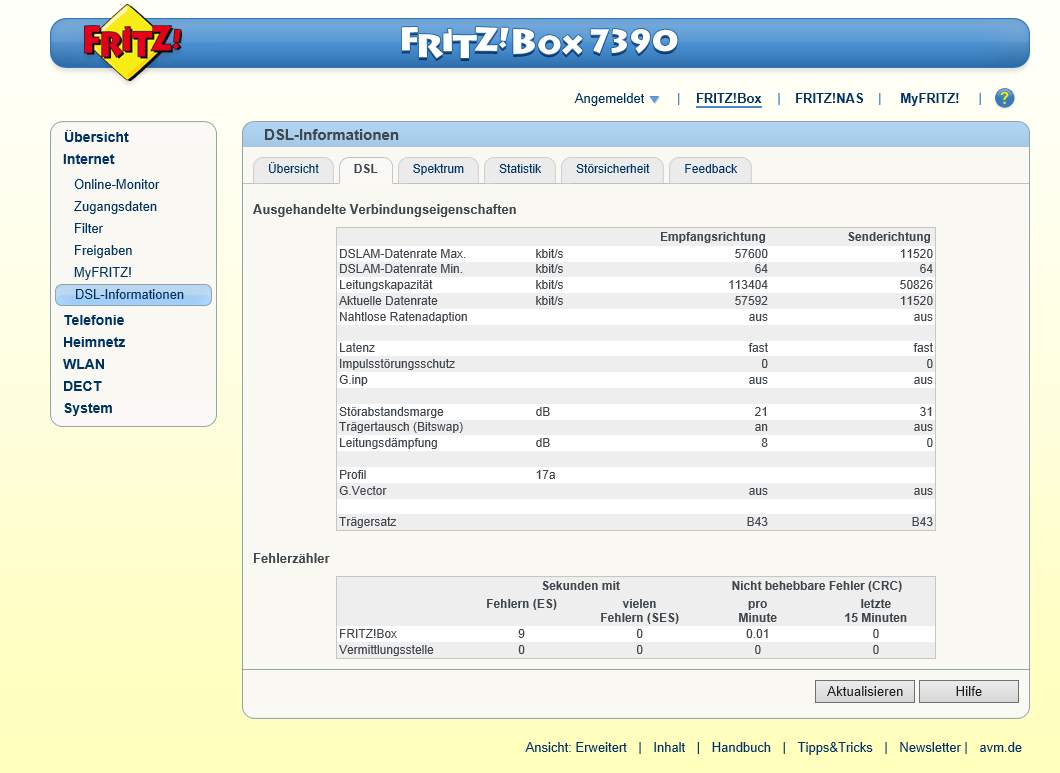Switch to the Spektrum tab
This screenshot has height=773, width=1060.
(438, 169)
